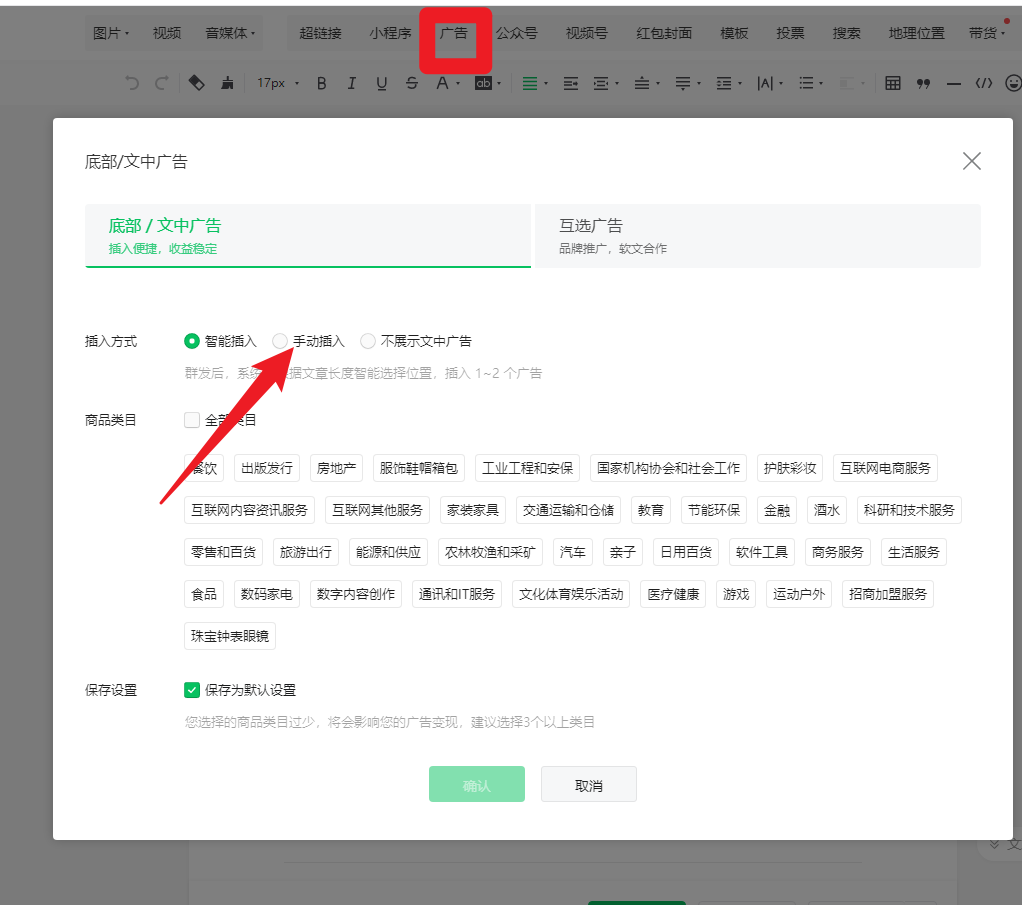Open the 公众号 insert option
This screenshot has width=1022, height=905.
coord(516,33)
